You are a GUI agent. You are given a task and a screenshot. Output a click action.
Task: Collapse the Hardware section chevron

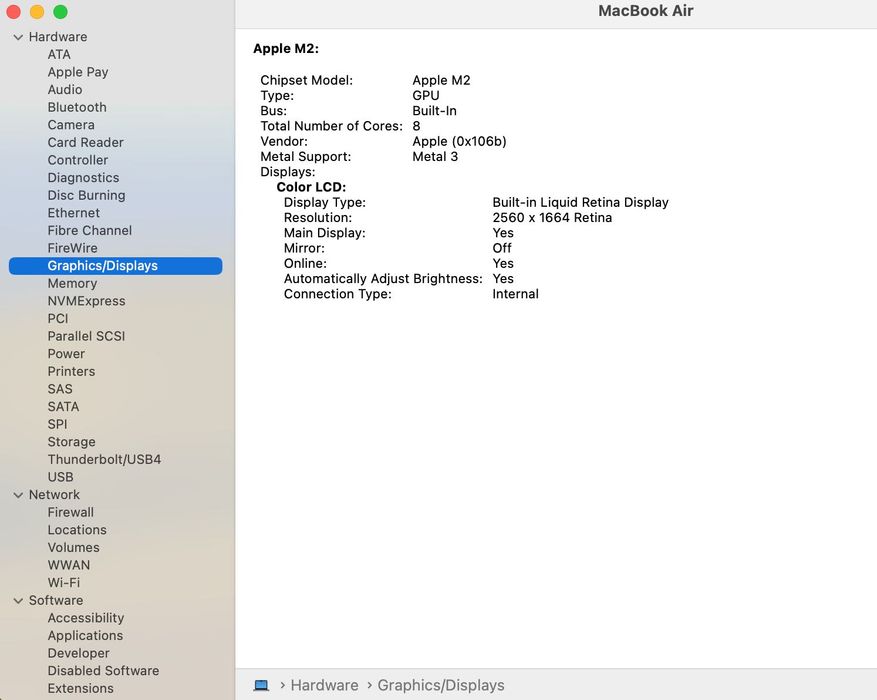18,37
